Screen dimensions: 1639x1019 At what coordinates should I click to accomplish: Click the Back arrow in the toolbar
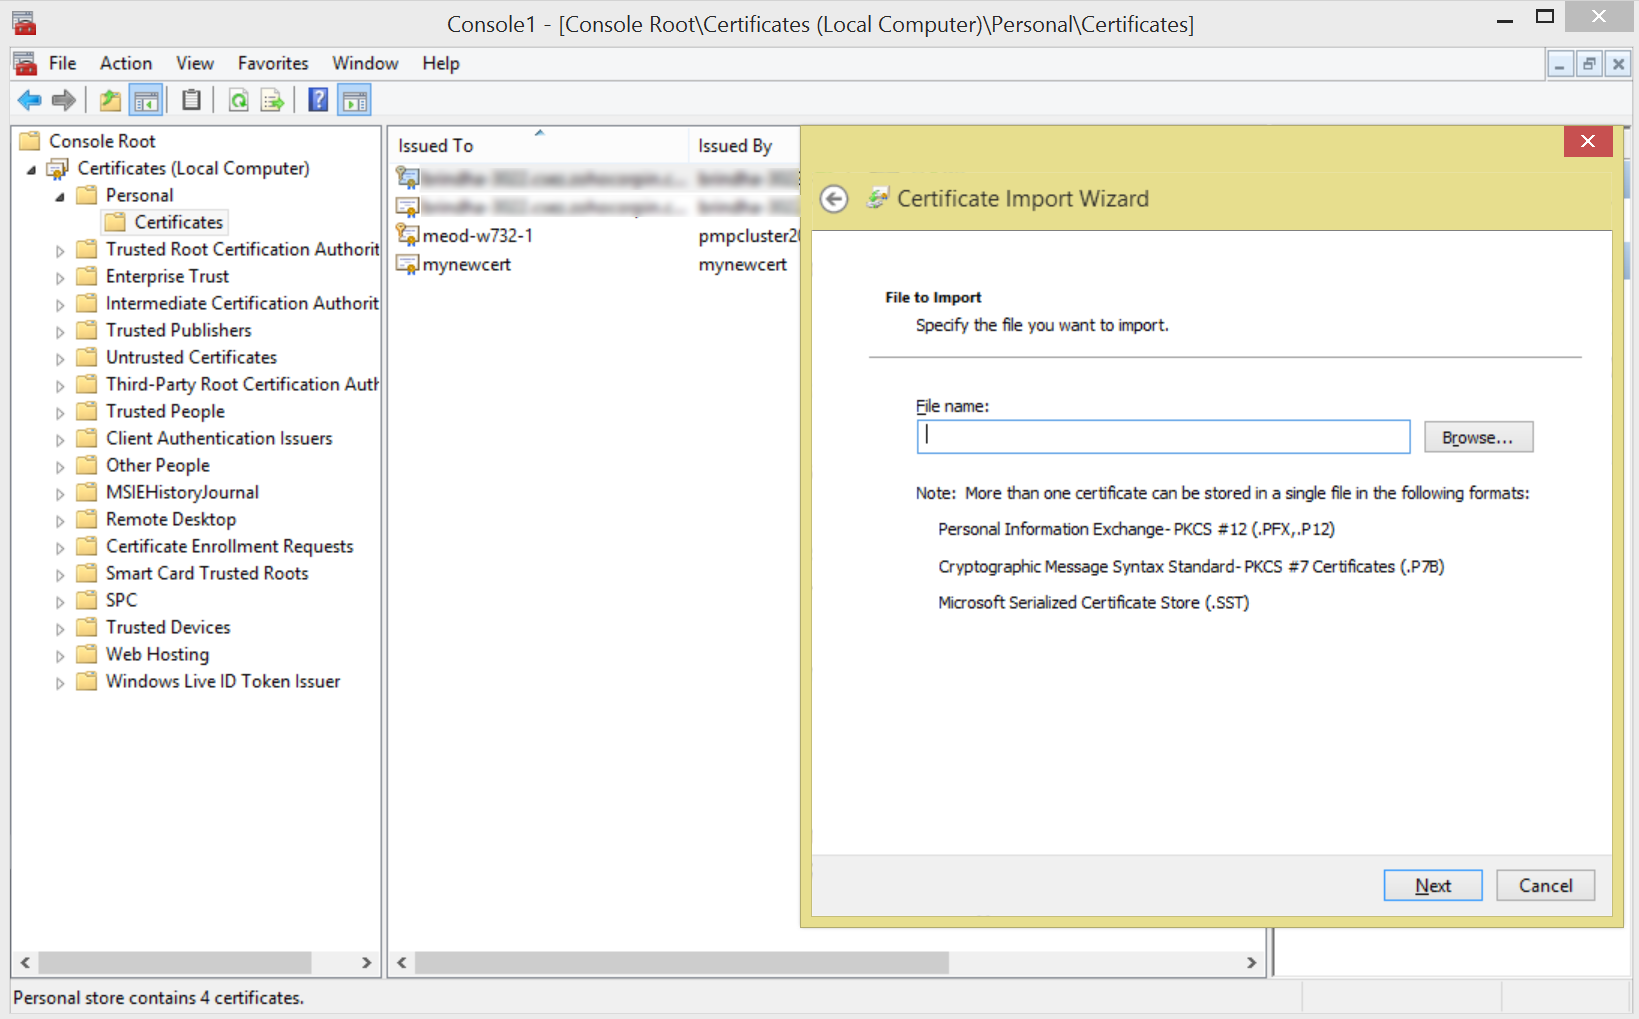pyautogui.click(x=30, y=100)
